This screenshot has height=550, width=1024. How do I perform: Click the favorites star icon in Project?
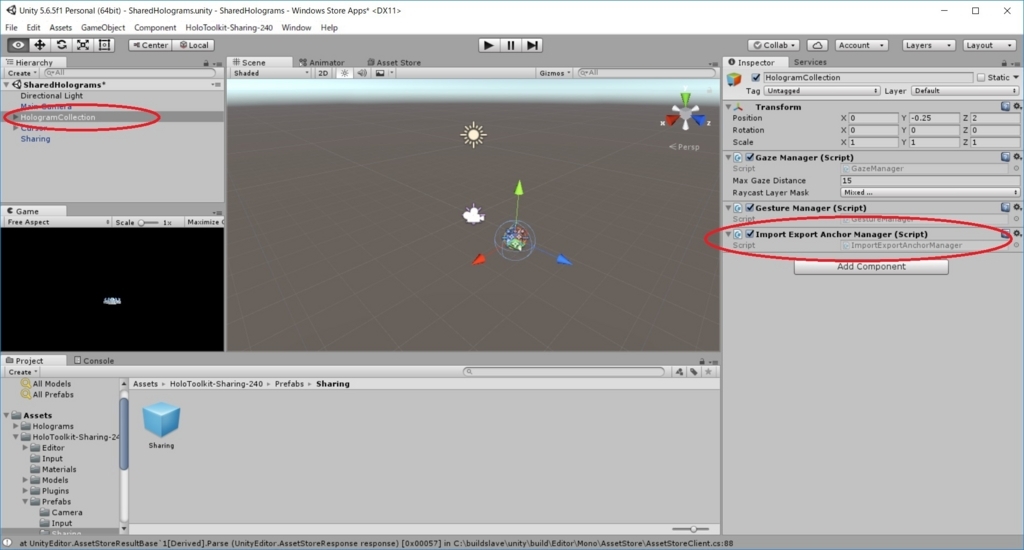point(708,372)
